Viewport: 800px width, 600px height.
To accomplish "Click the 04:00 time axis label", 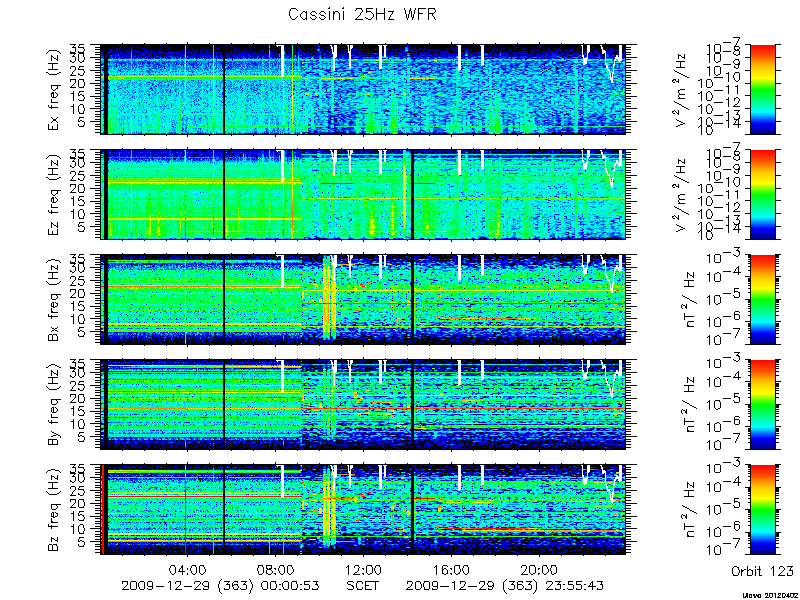I will tap(188, 569).
